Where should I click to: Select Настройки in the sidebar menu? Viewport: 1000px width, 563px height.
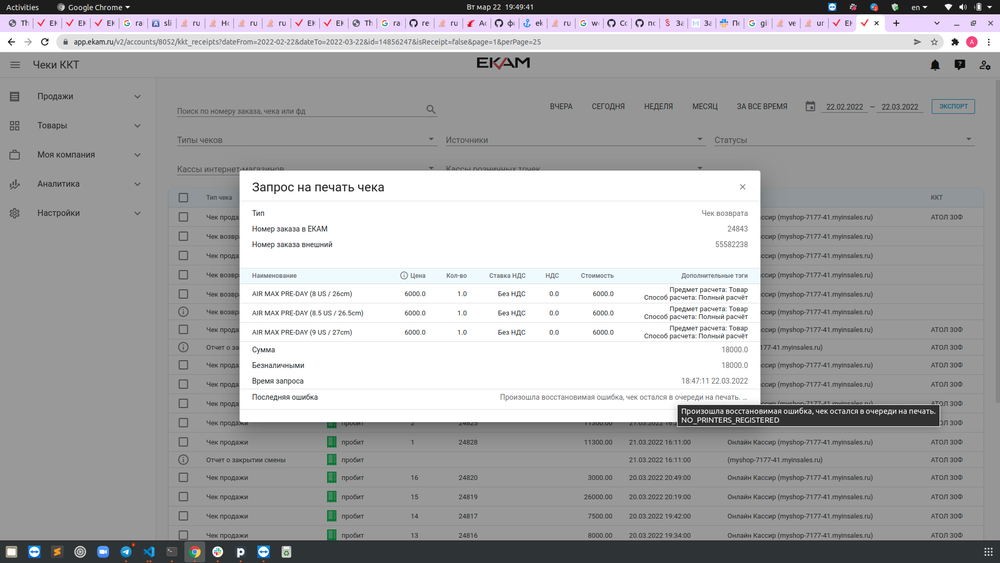(x=77, y=213)
